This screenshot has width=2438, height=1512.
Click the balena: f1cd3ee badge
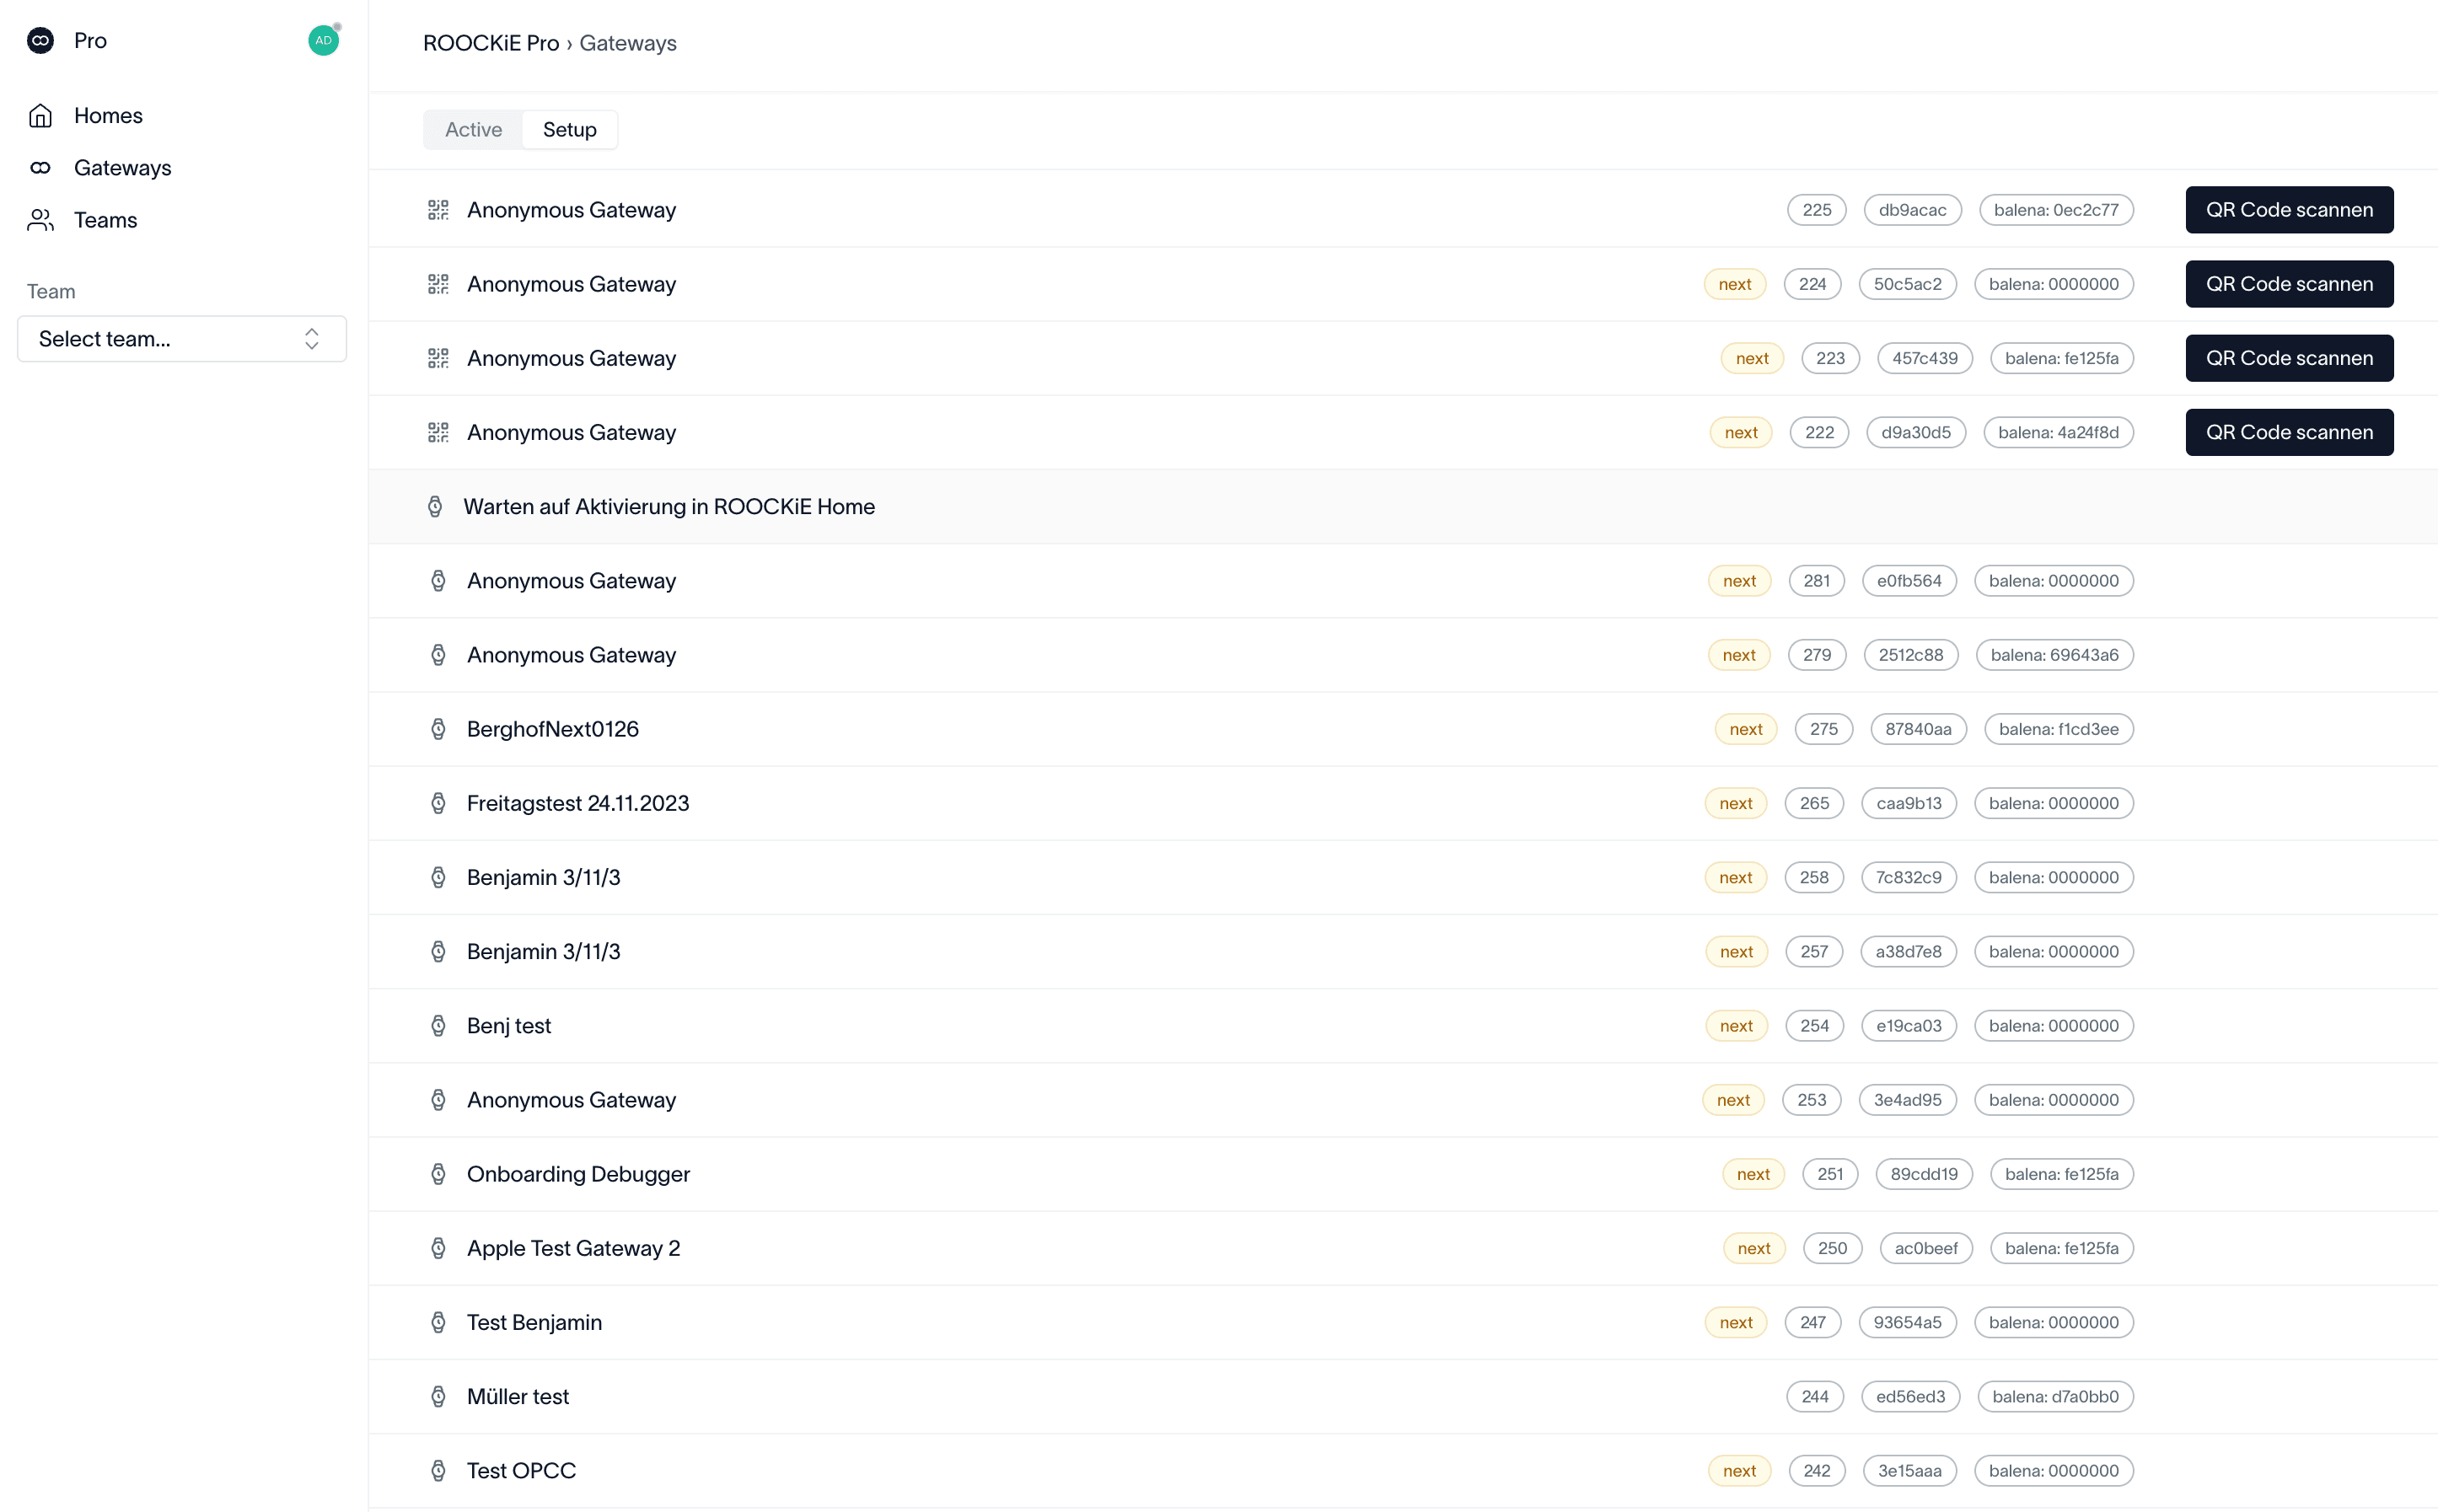point(2058,729)
